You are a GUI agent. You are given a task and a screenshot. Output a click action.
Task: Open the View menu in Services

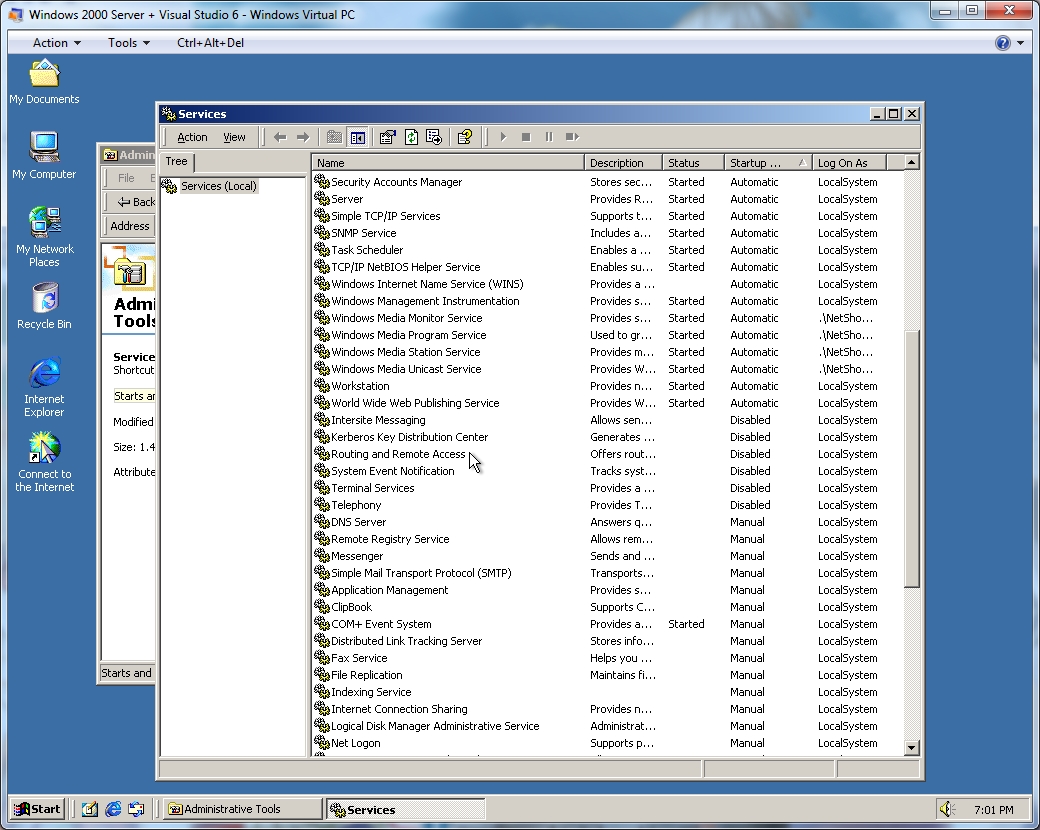click(x=234, y=137)
